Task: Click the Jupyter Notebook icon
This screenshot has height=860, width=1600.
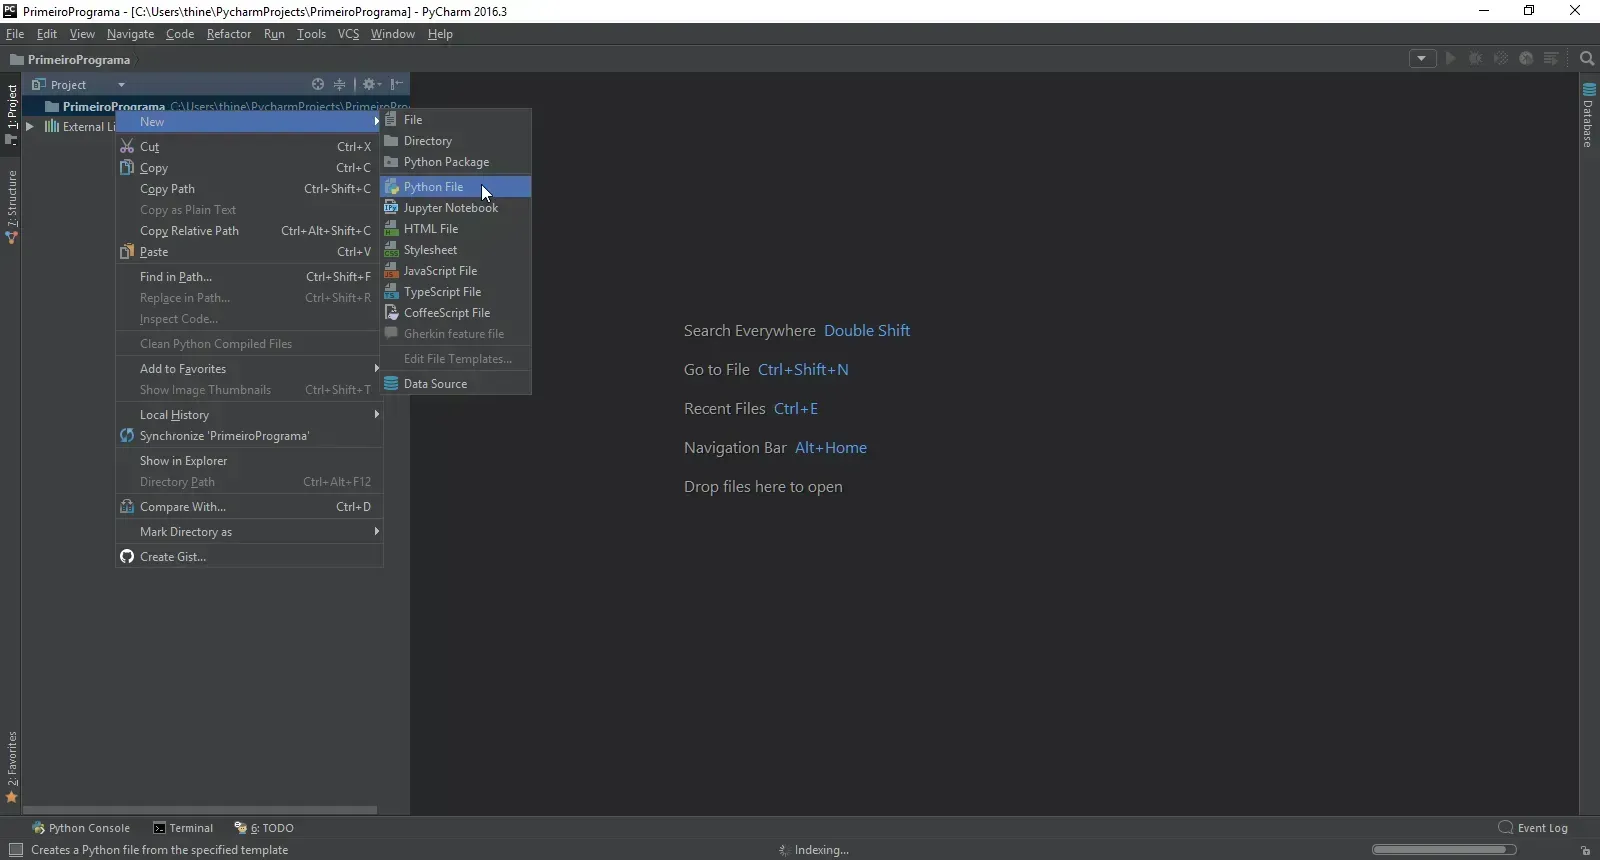Action: point(392,208)
